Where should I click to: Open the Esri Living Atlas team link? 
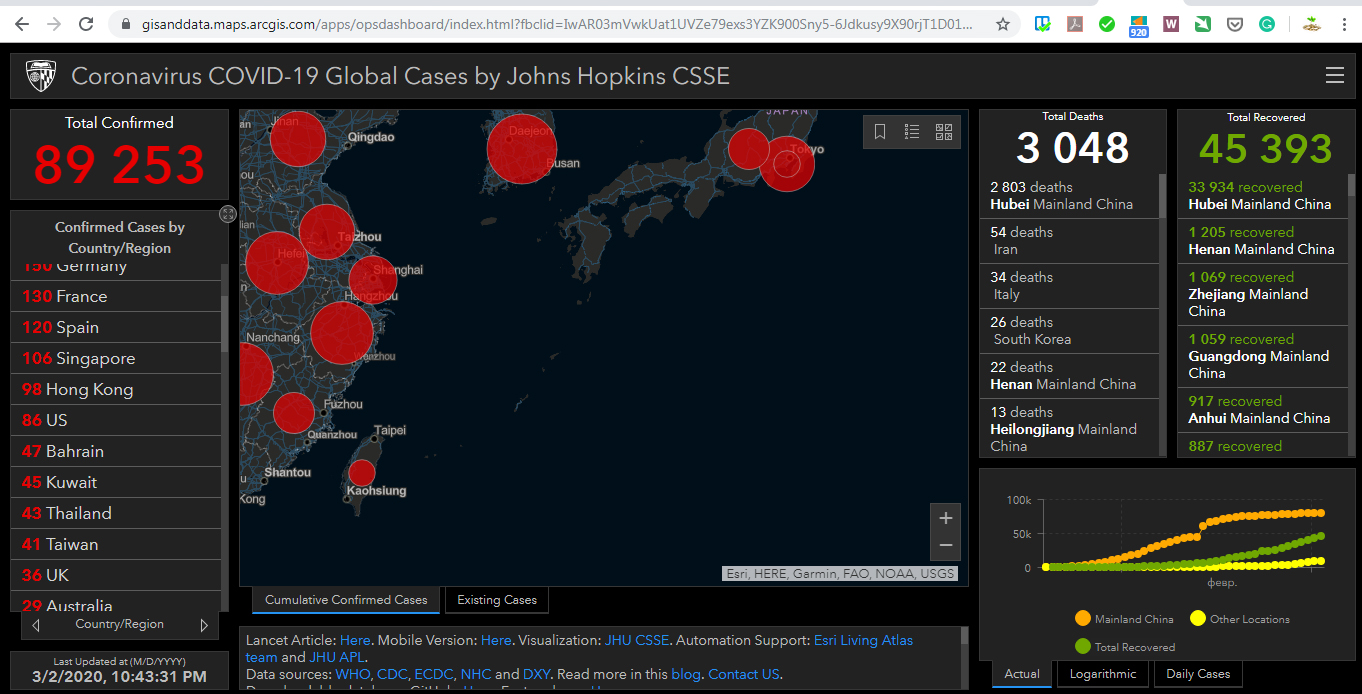pos(863,640)
